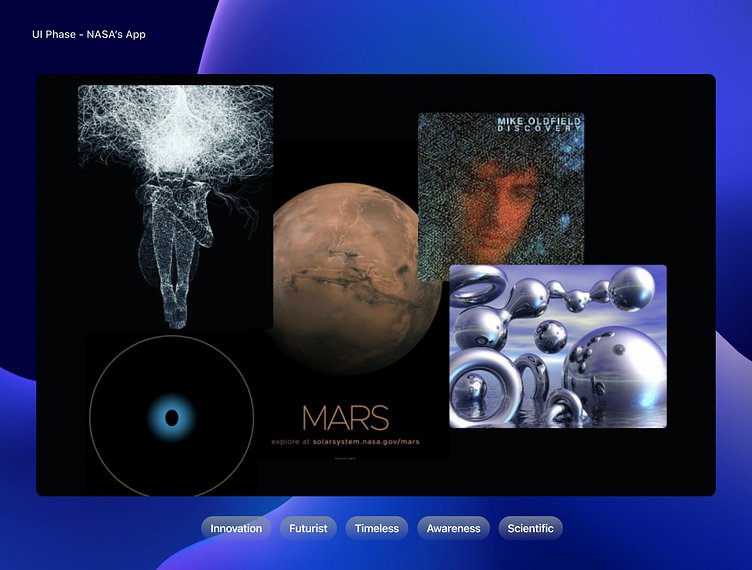The width and height of the screenshot is (752, 570).
Task: Click the 'UI Phase - NASA's App' title
Action: (x=89, y=35)
